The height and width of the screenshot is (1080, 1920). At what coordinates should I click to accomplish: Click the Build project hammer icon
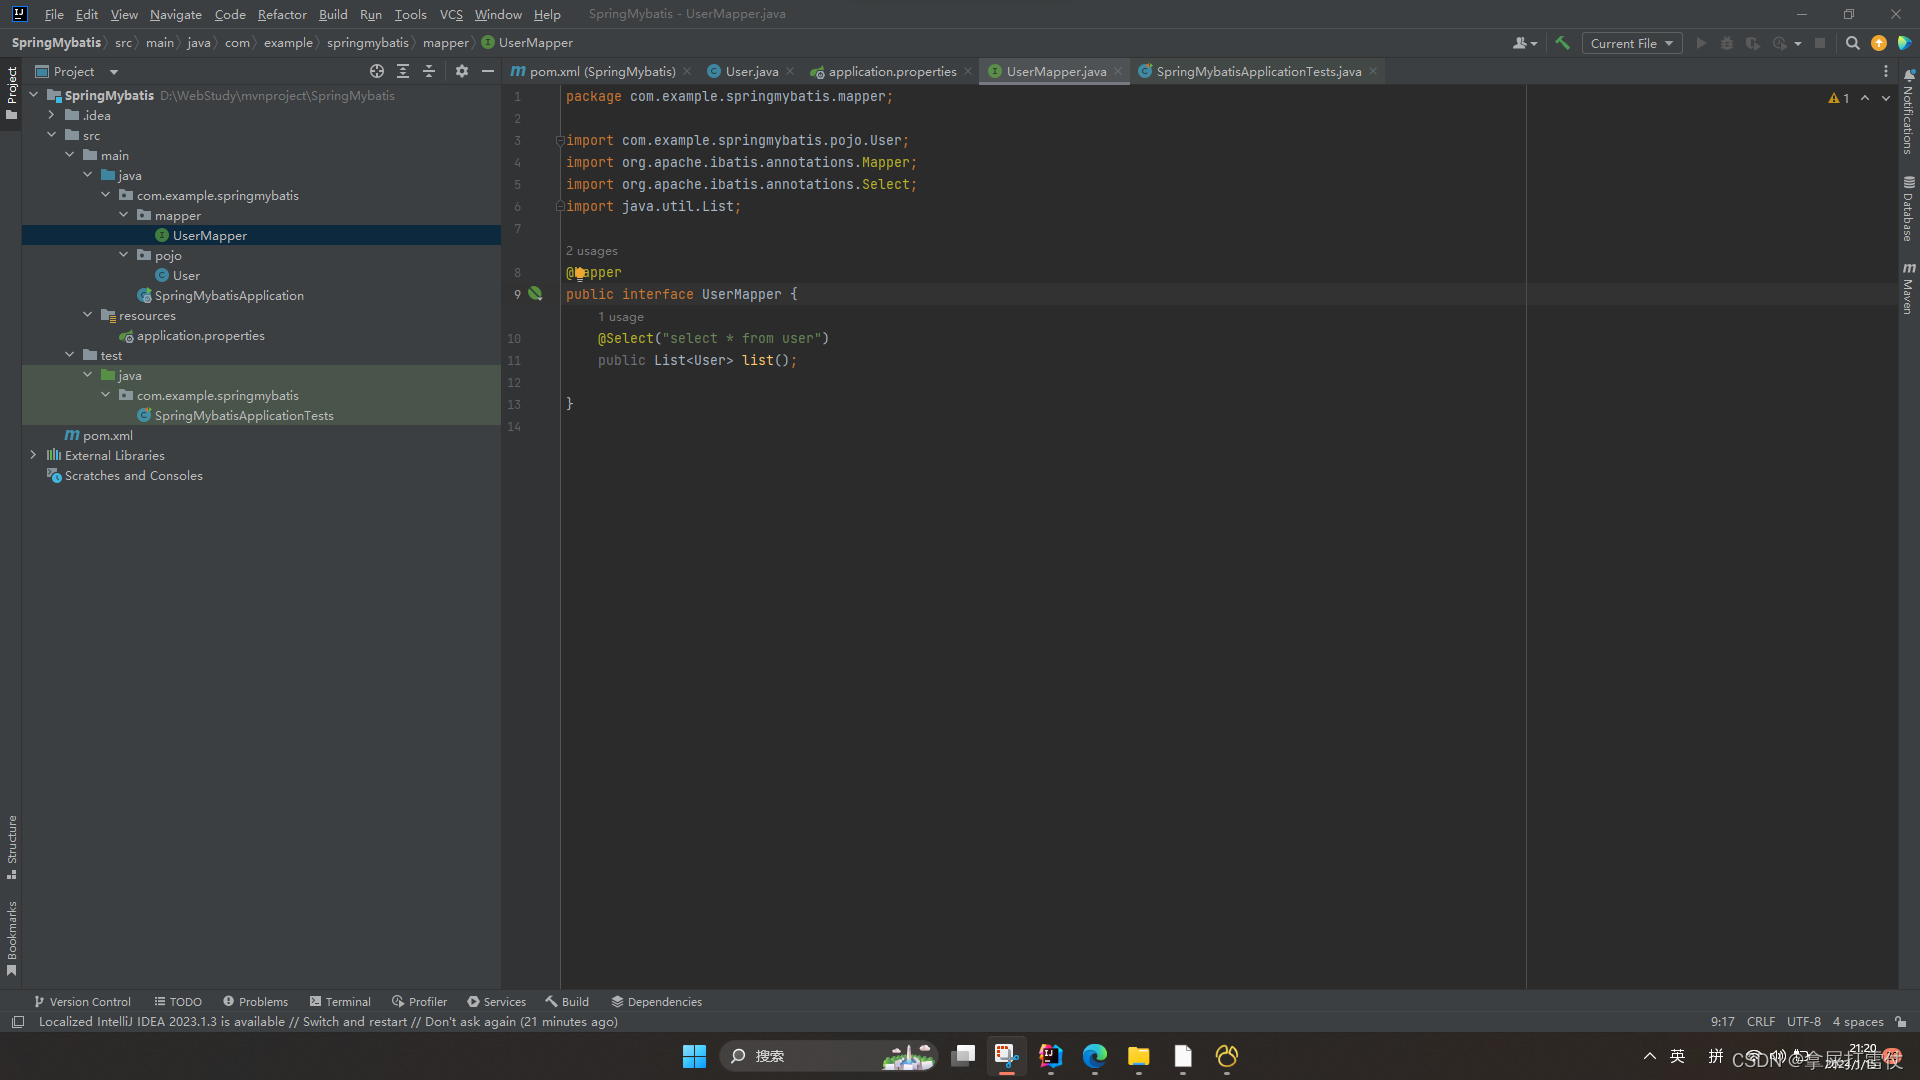1562,43
